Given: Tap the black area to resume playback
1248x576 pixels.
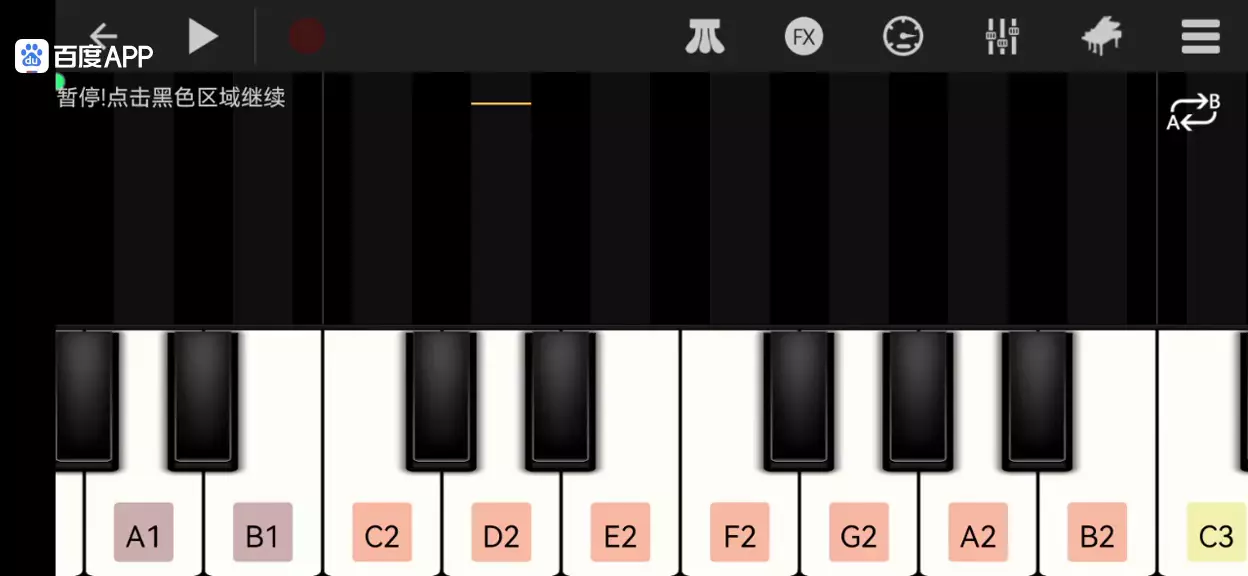Looking at the screenshot, I should (x=640, y=200).
